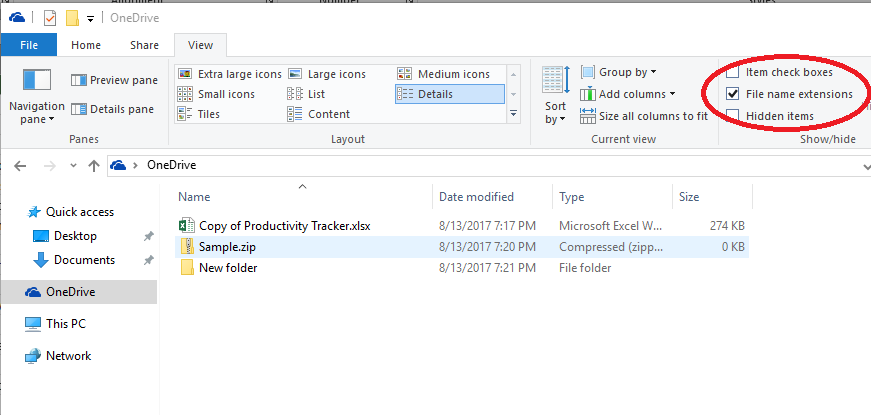
Task: Select the Details layout option
Action: [450, 94]
